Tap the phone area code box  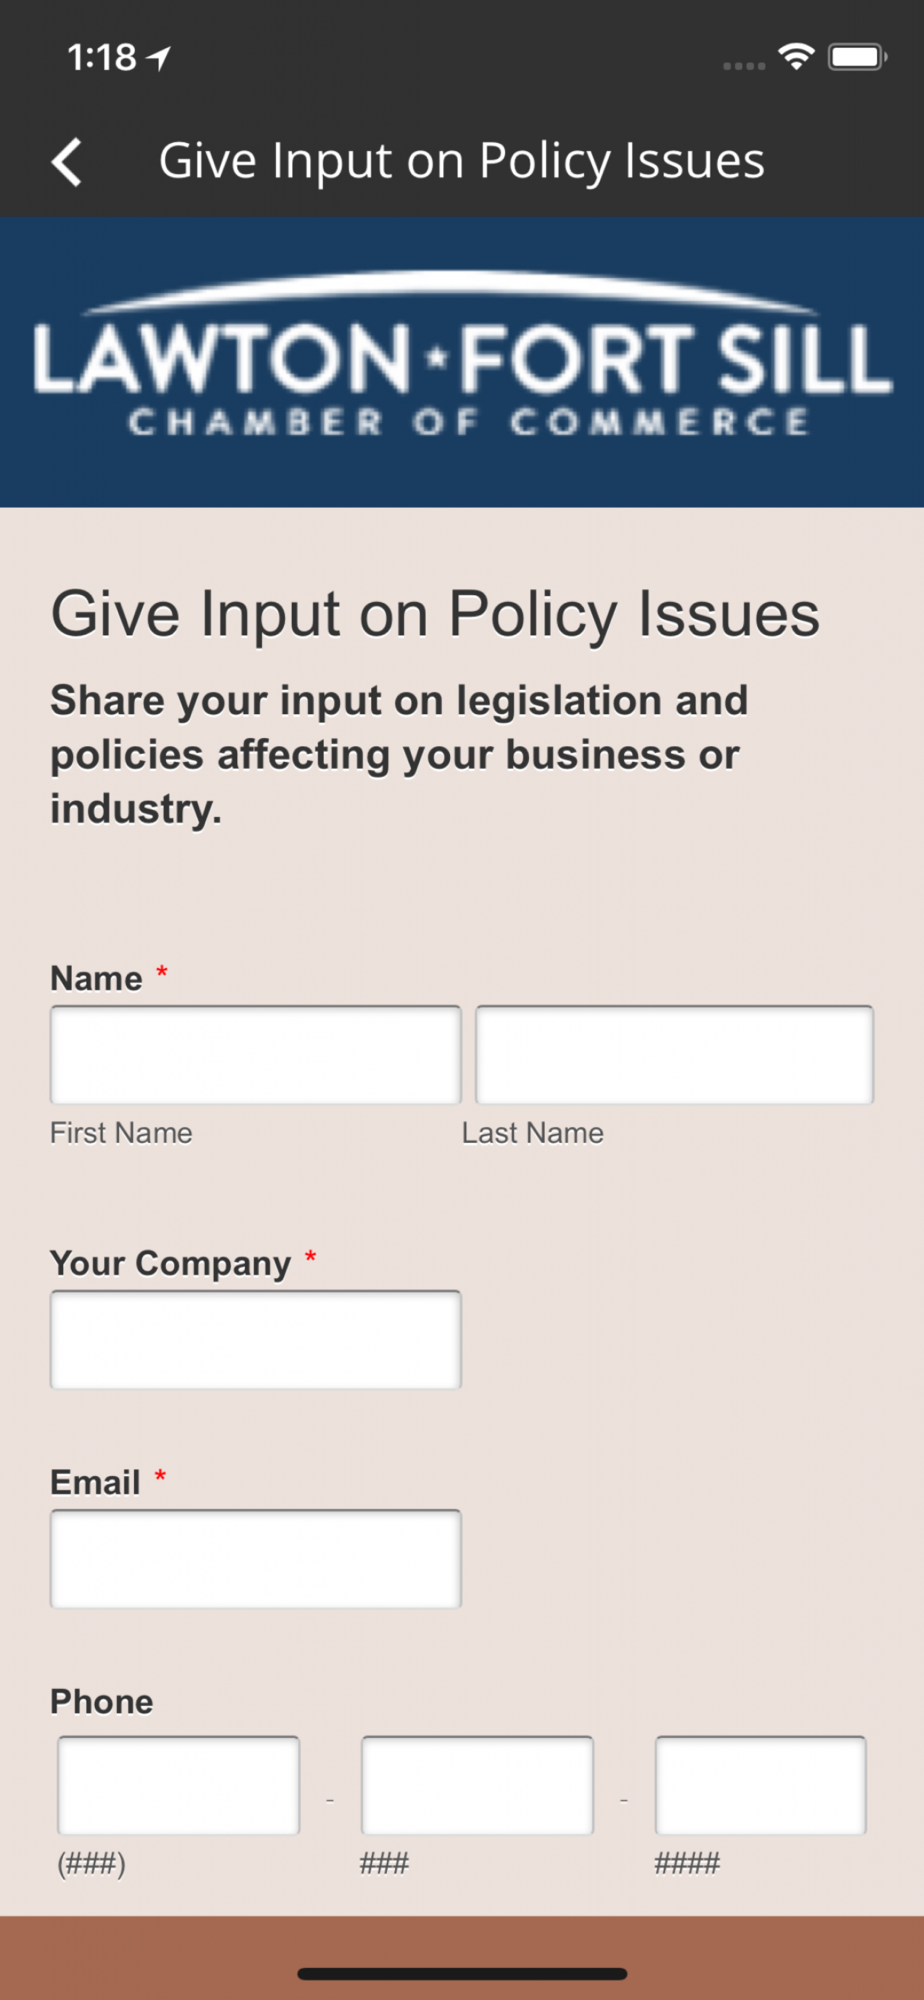pyautogui.click(x=178, y=1785)
